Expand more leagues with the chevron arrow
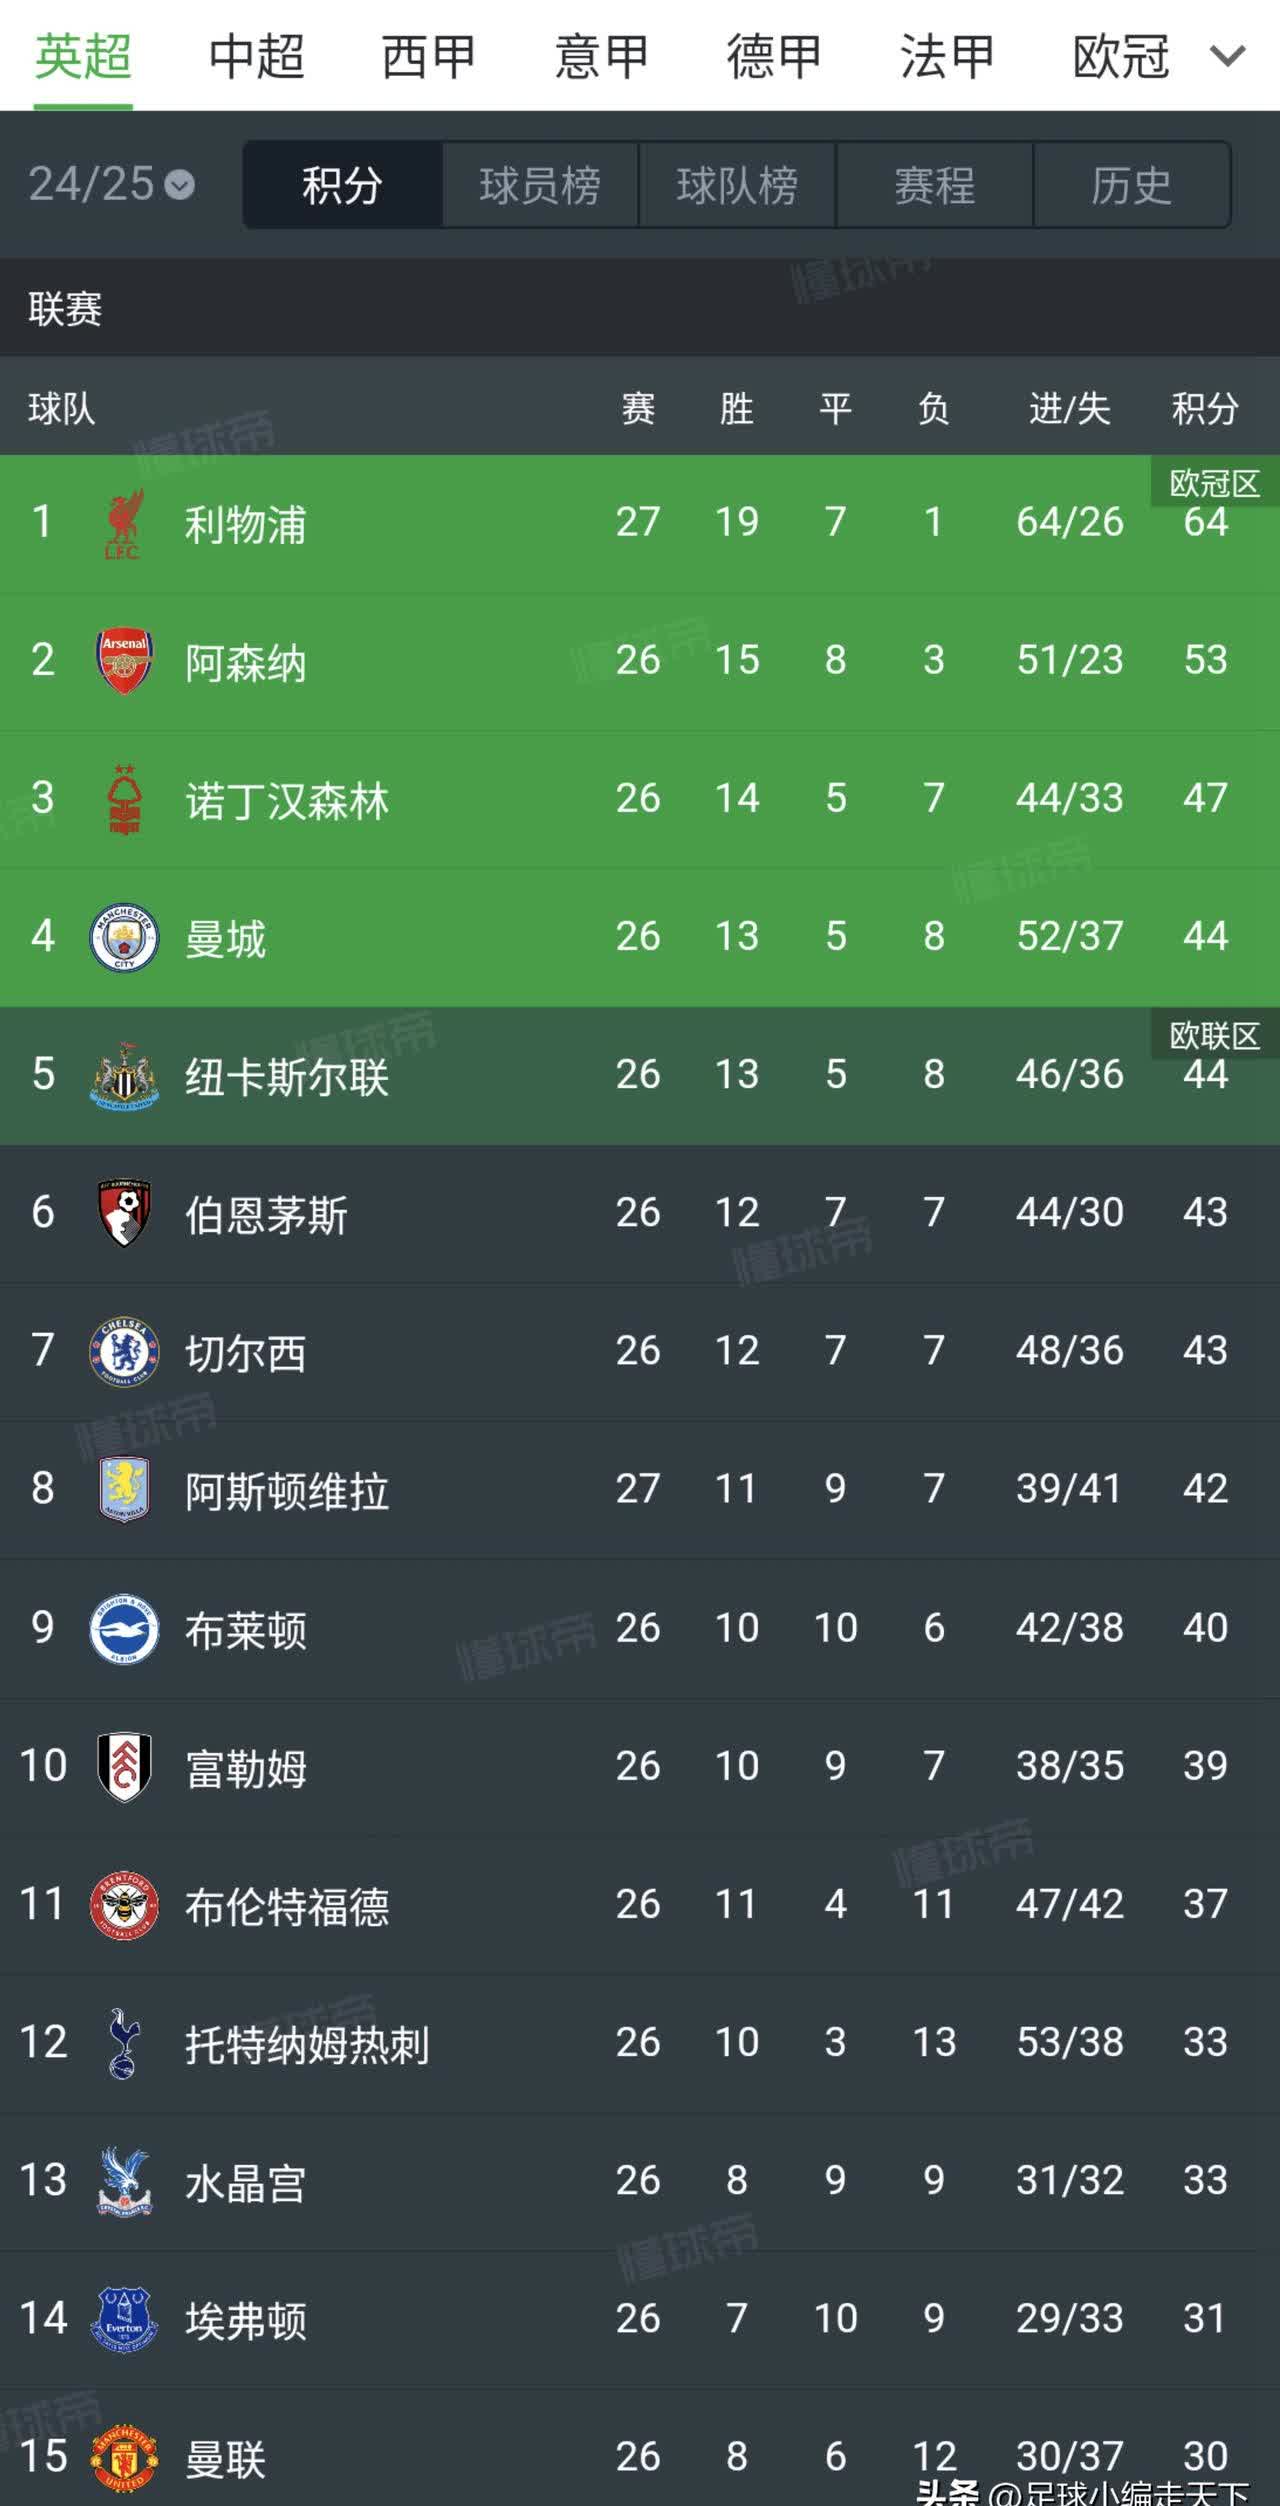The height and width of the screenshot is (2506, 1280). 1227,56
